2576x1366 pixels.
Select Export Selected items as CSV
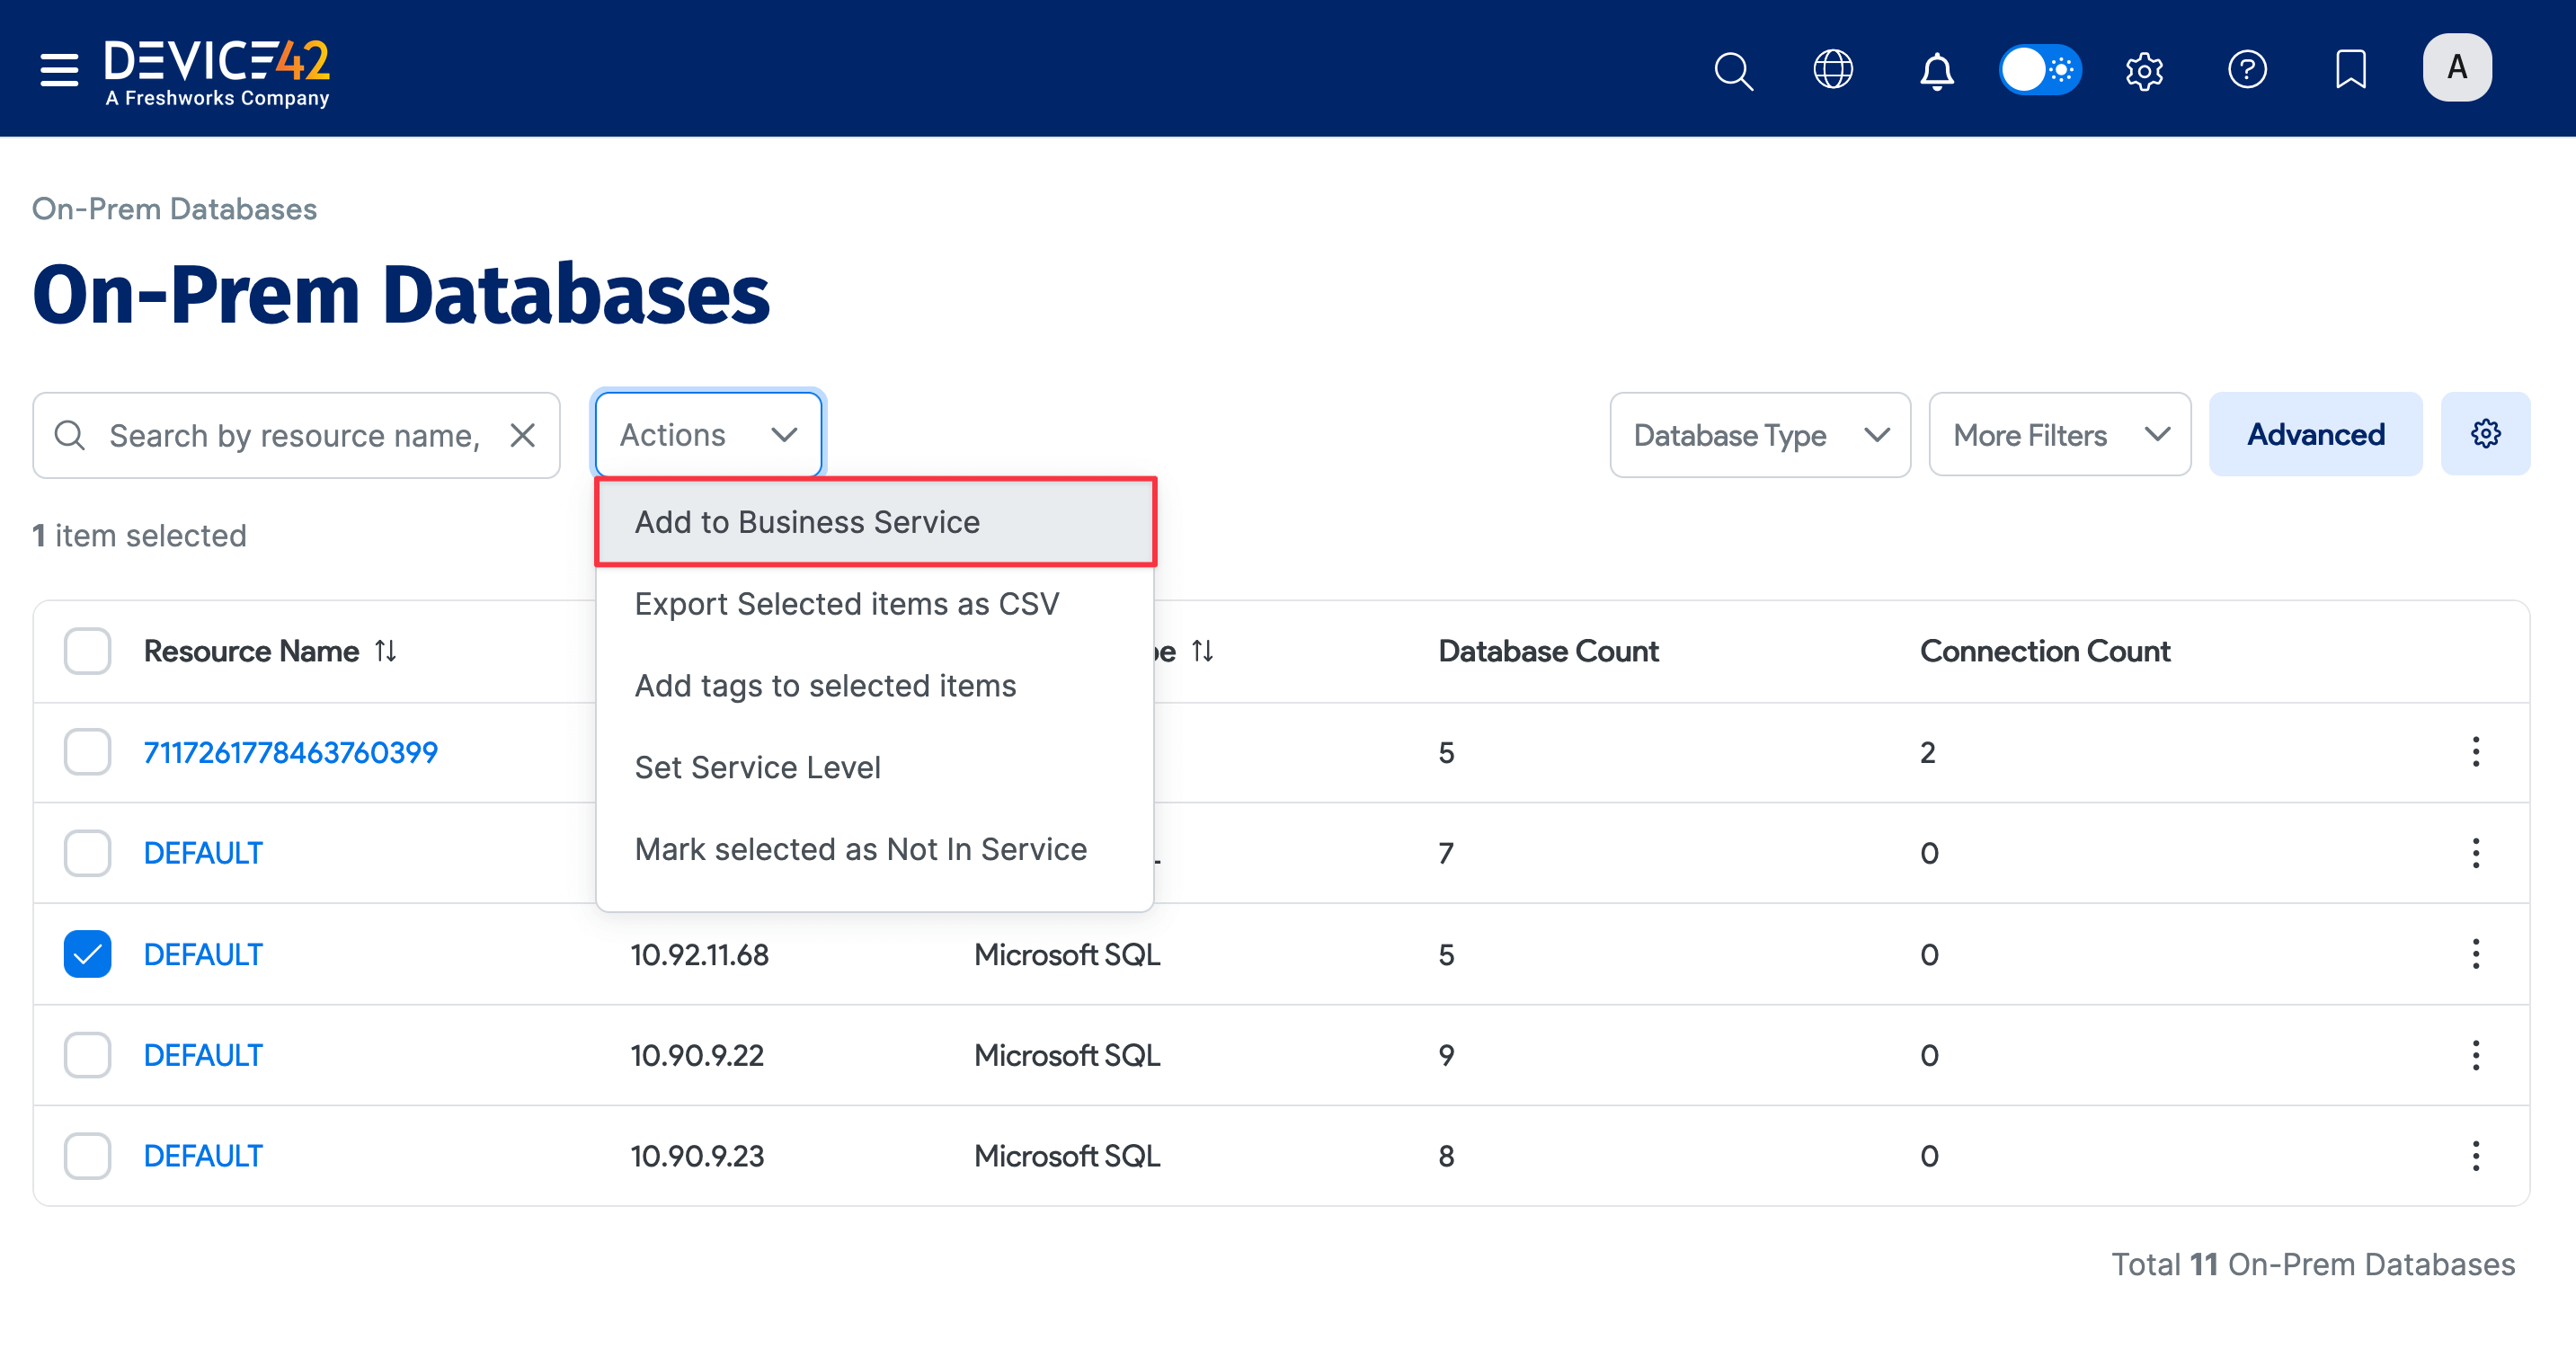point(846,604)
